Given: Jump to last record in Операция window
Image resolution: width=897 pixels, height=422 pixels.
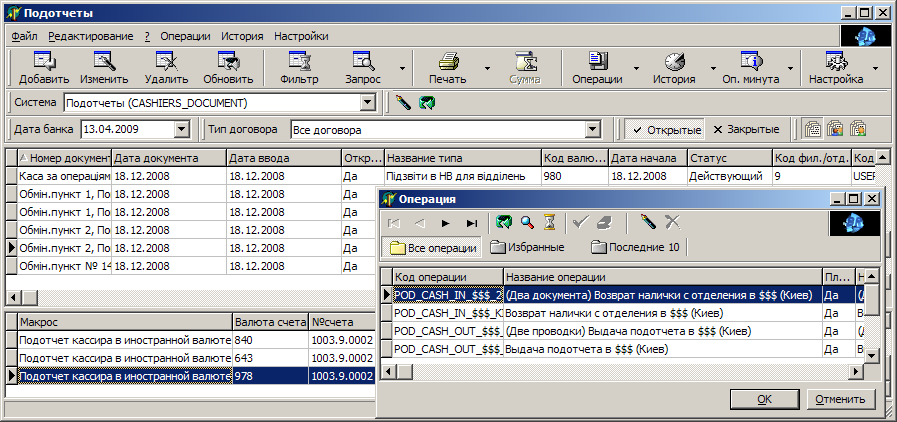Looking at the screenshot, I should (471, 223).
